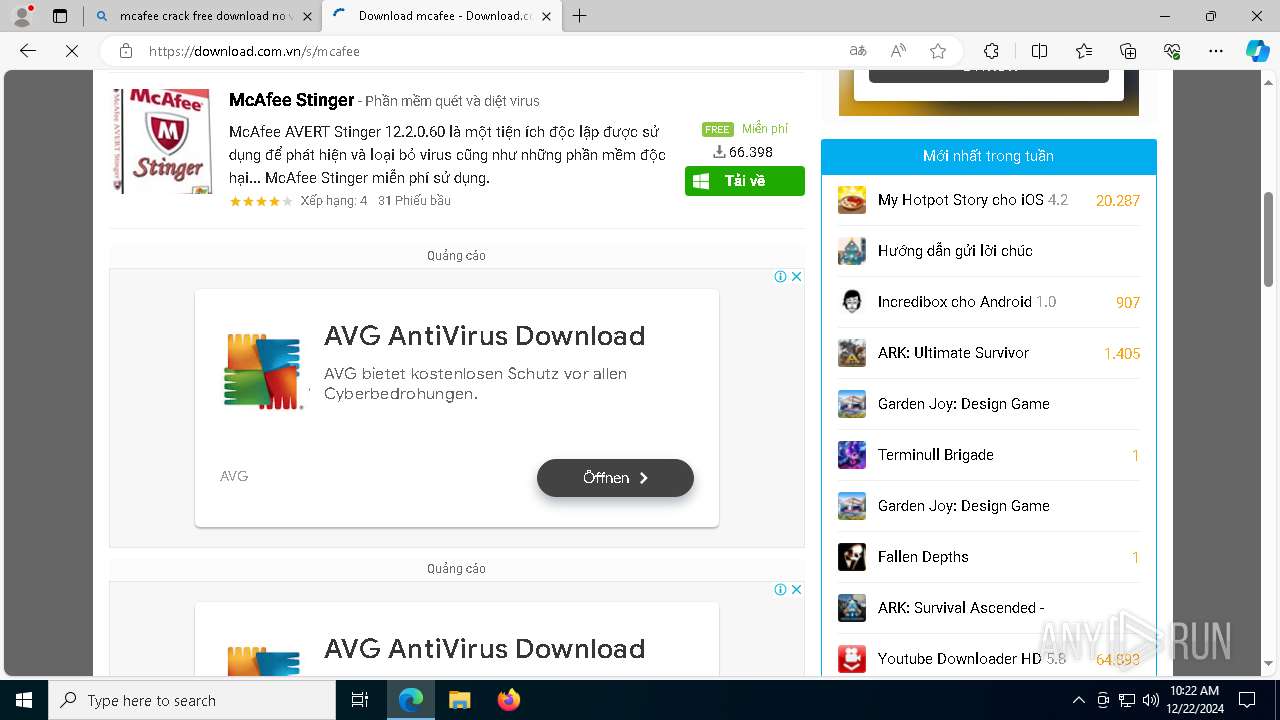
Task: Click the My Hotpot Story app icon
Action: (x=852, y=200)
